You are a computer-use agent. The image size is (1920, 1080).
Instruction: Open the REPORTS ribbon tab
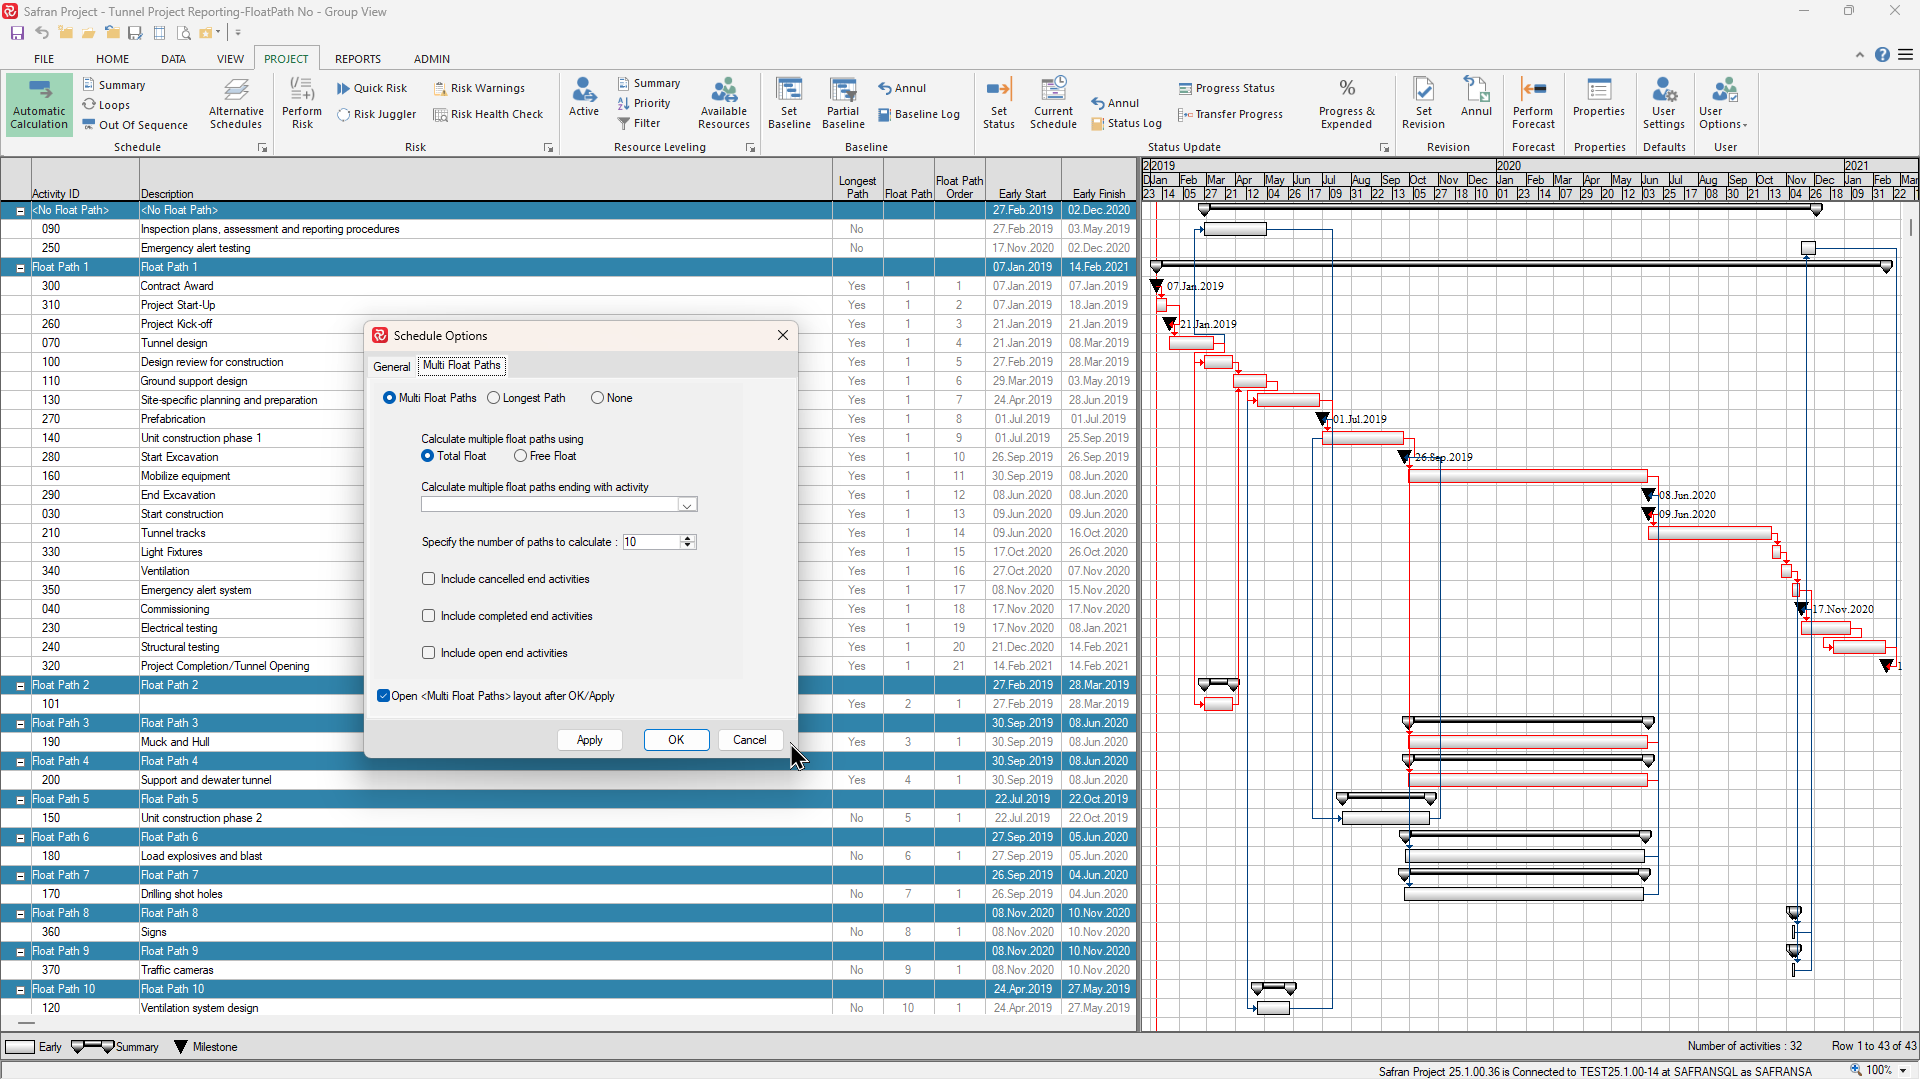tap(358, 59)
